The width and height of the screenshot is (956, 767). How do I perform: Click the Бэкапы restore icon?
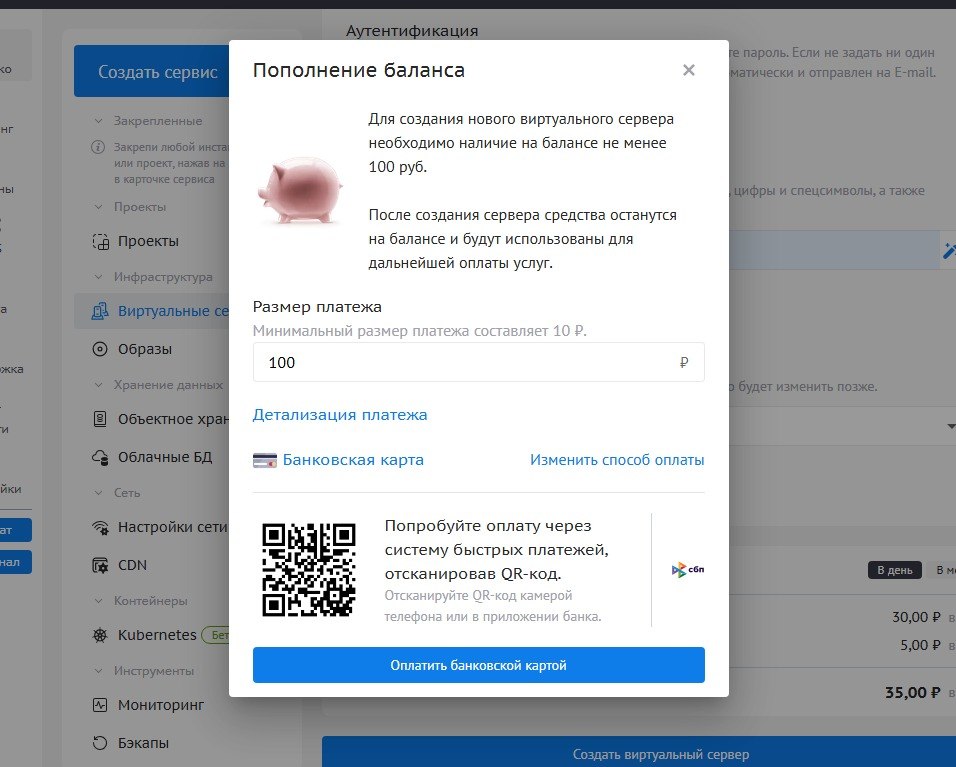(99, 743)
